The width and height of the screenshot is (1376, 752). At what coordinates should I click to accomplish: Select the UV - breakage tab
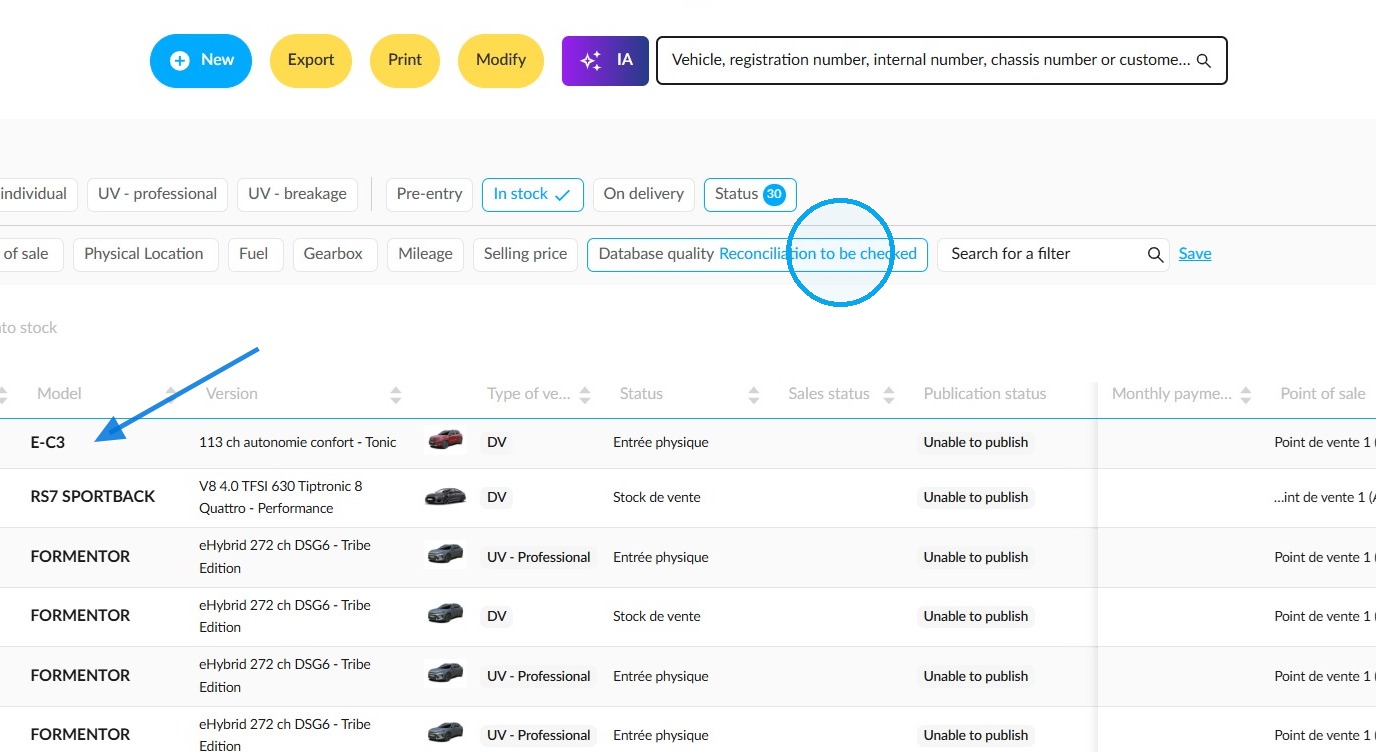click(297, 194)
